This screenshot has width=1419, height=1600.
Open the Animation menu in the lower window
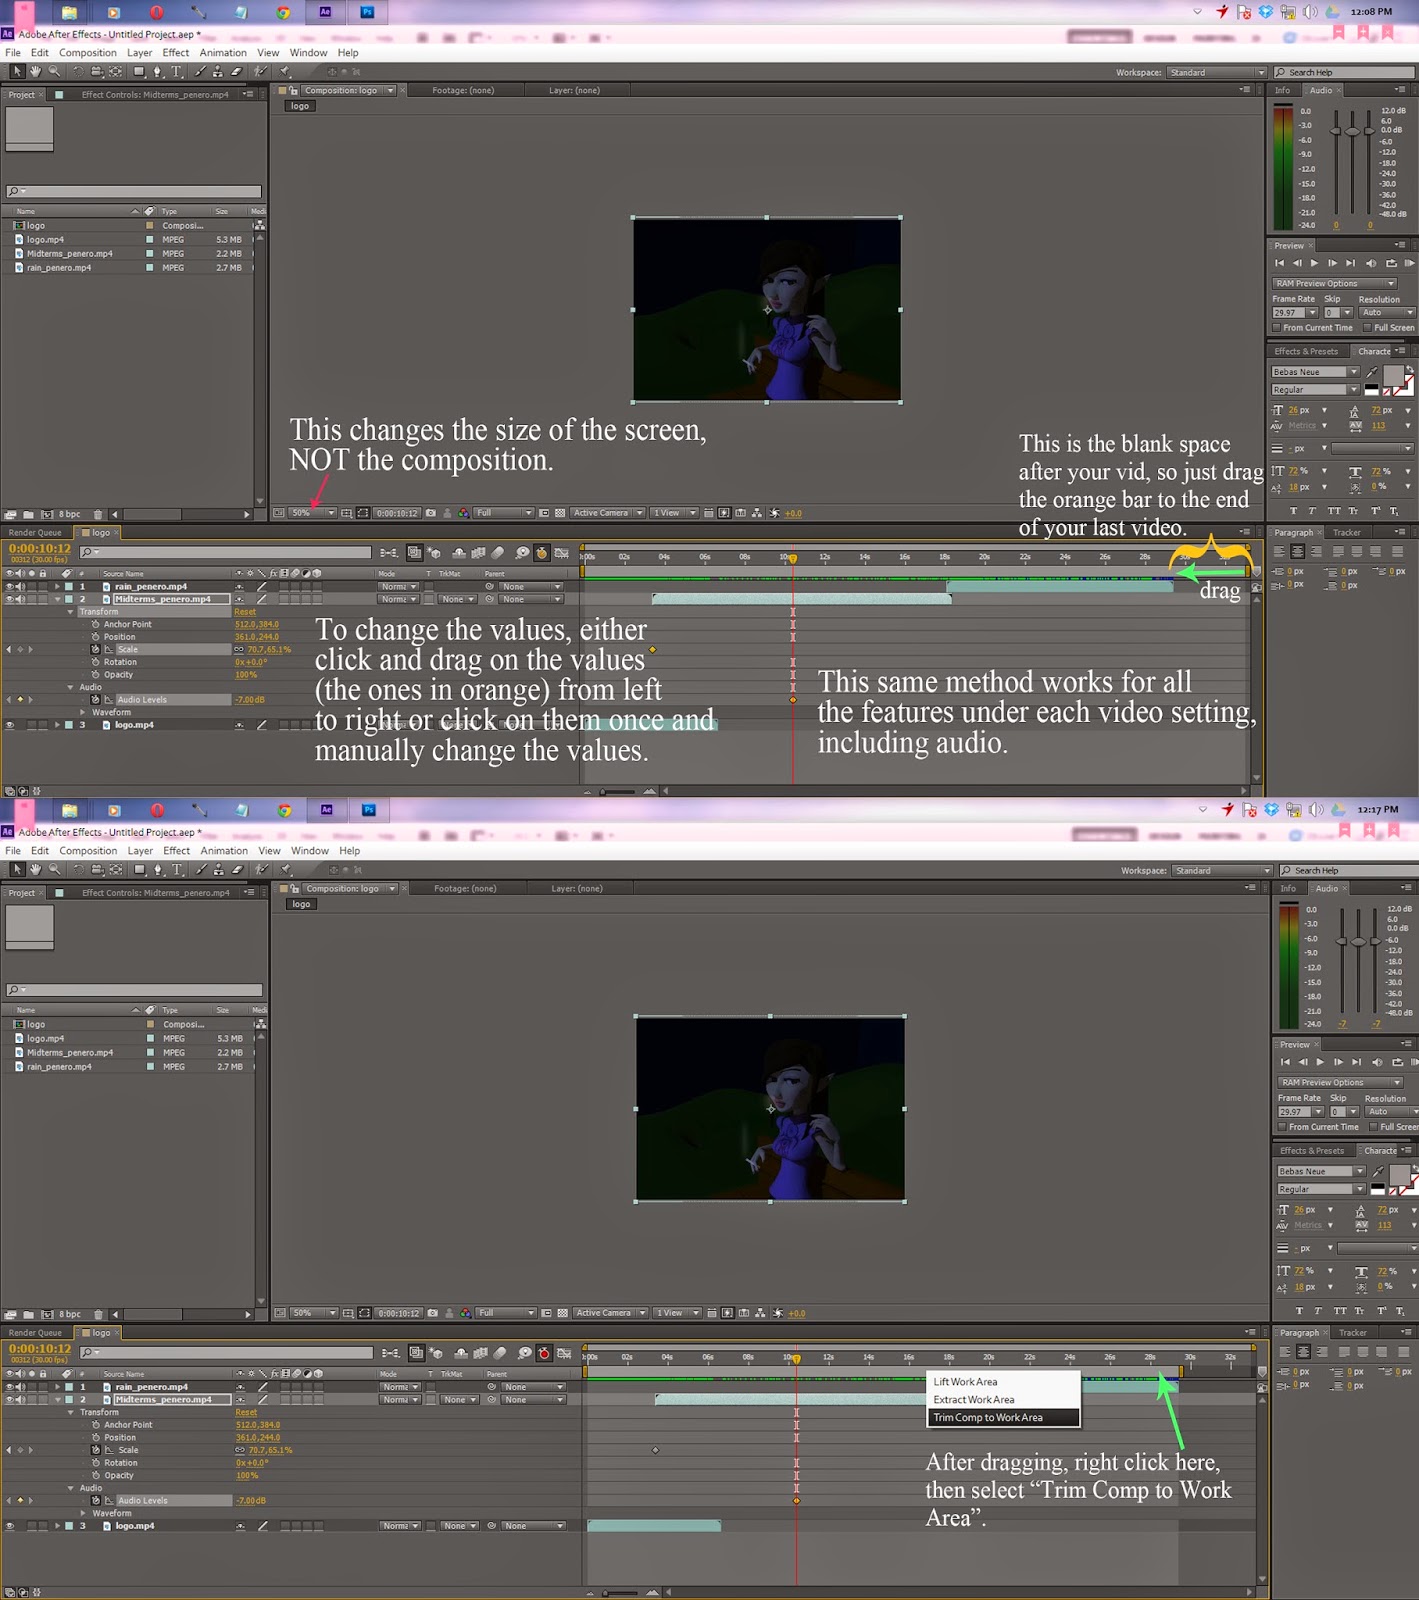click(224, 851)
